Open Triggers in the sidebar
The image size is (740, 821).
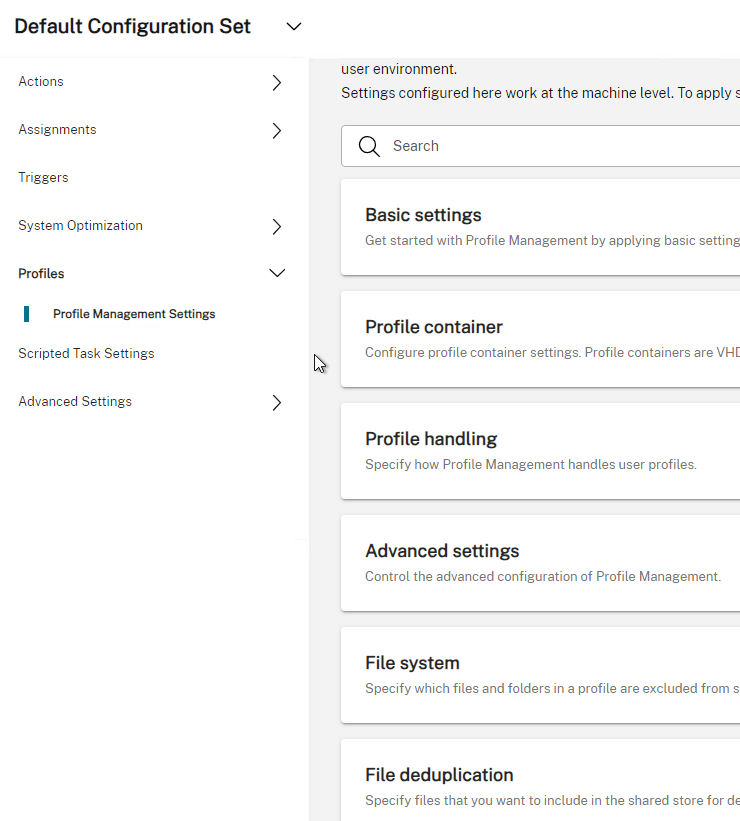(43, 177)
